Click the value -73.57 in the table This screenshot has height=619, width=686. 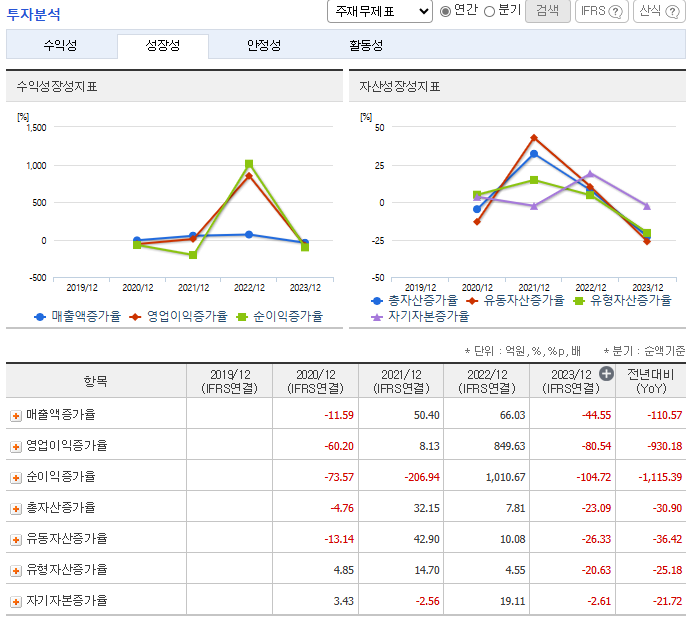tap(339, 478)
